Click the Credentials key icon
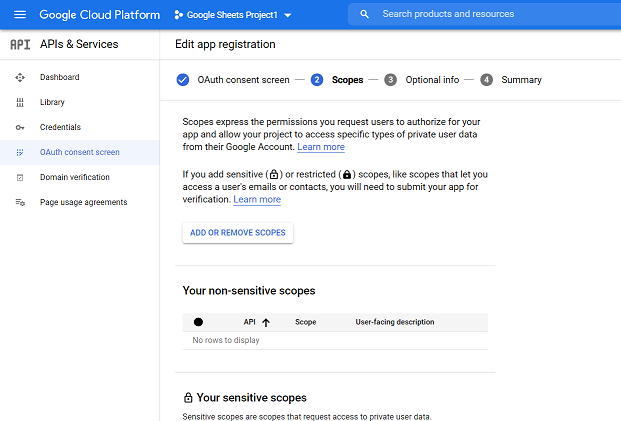621x421 pixels. [x=20, y=127]
